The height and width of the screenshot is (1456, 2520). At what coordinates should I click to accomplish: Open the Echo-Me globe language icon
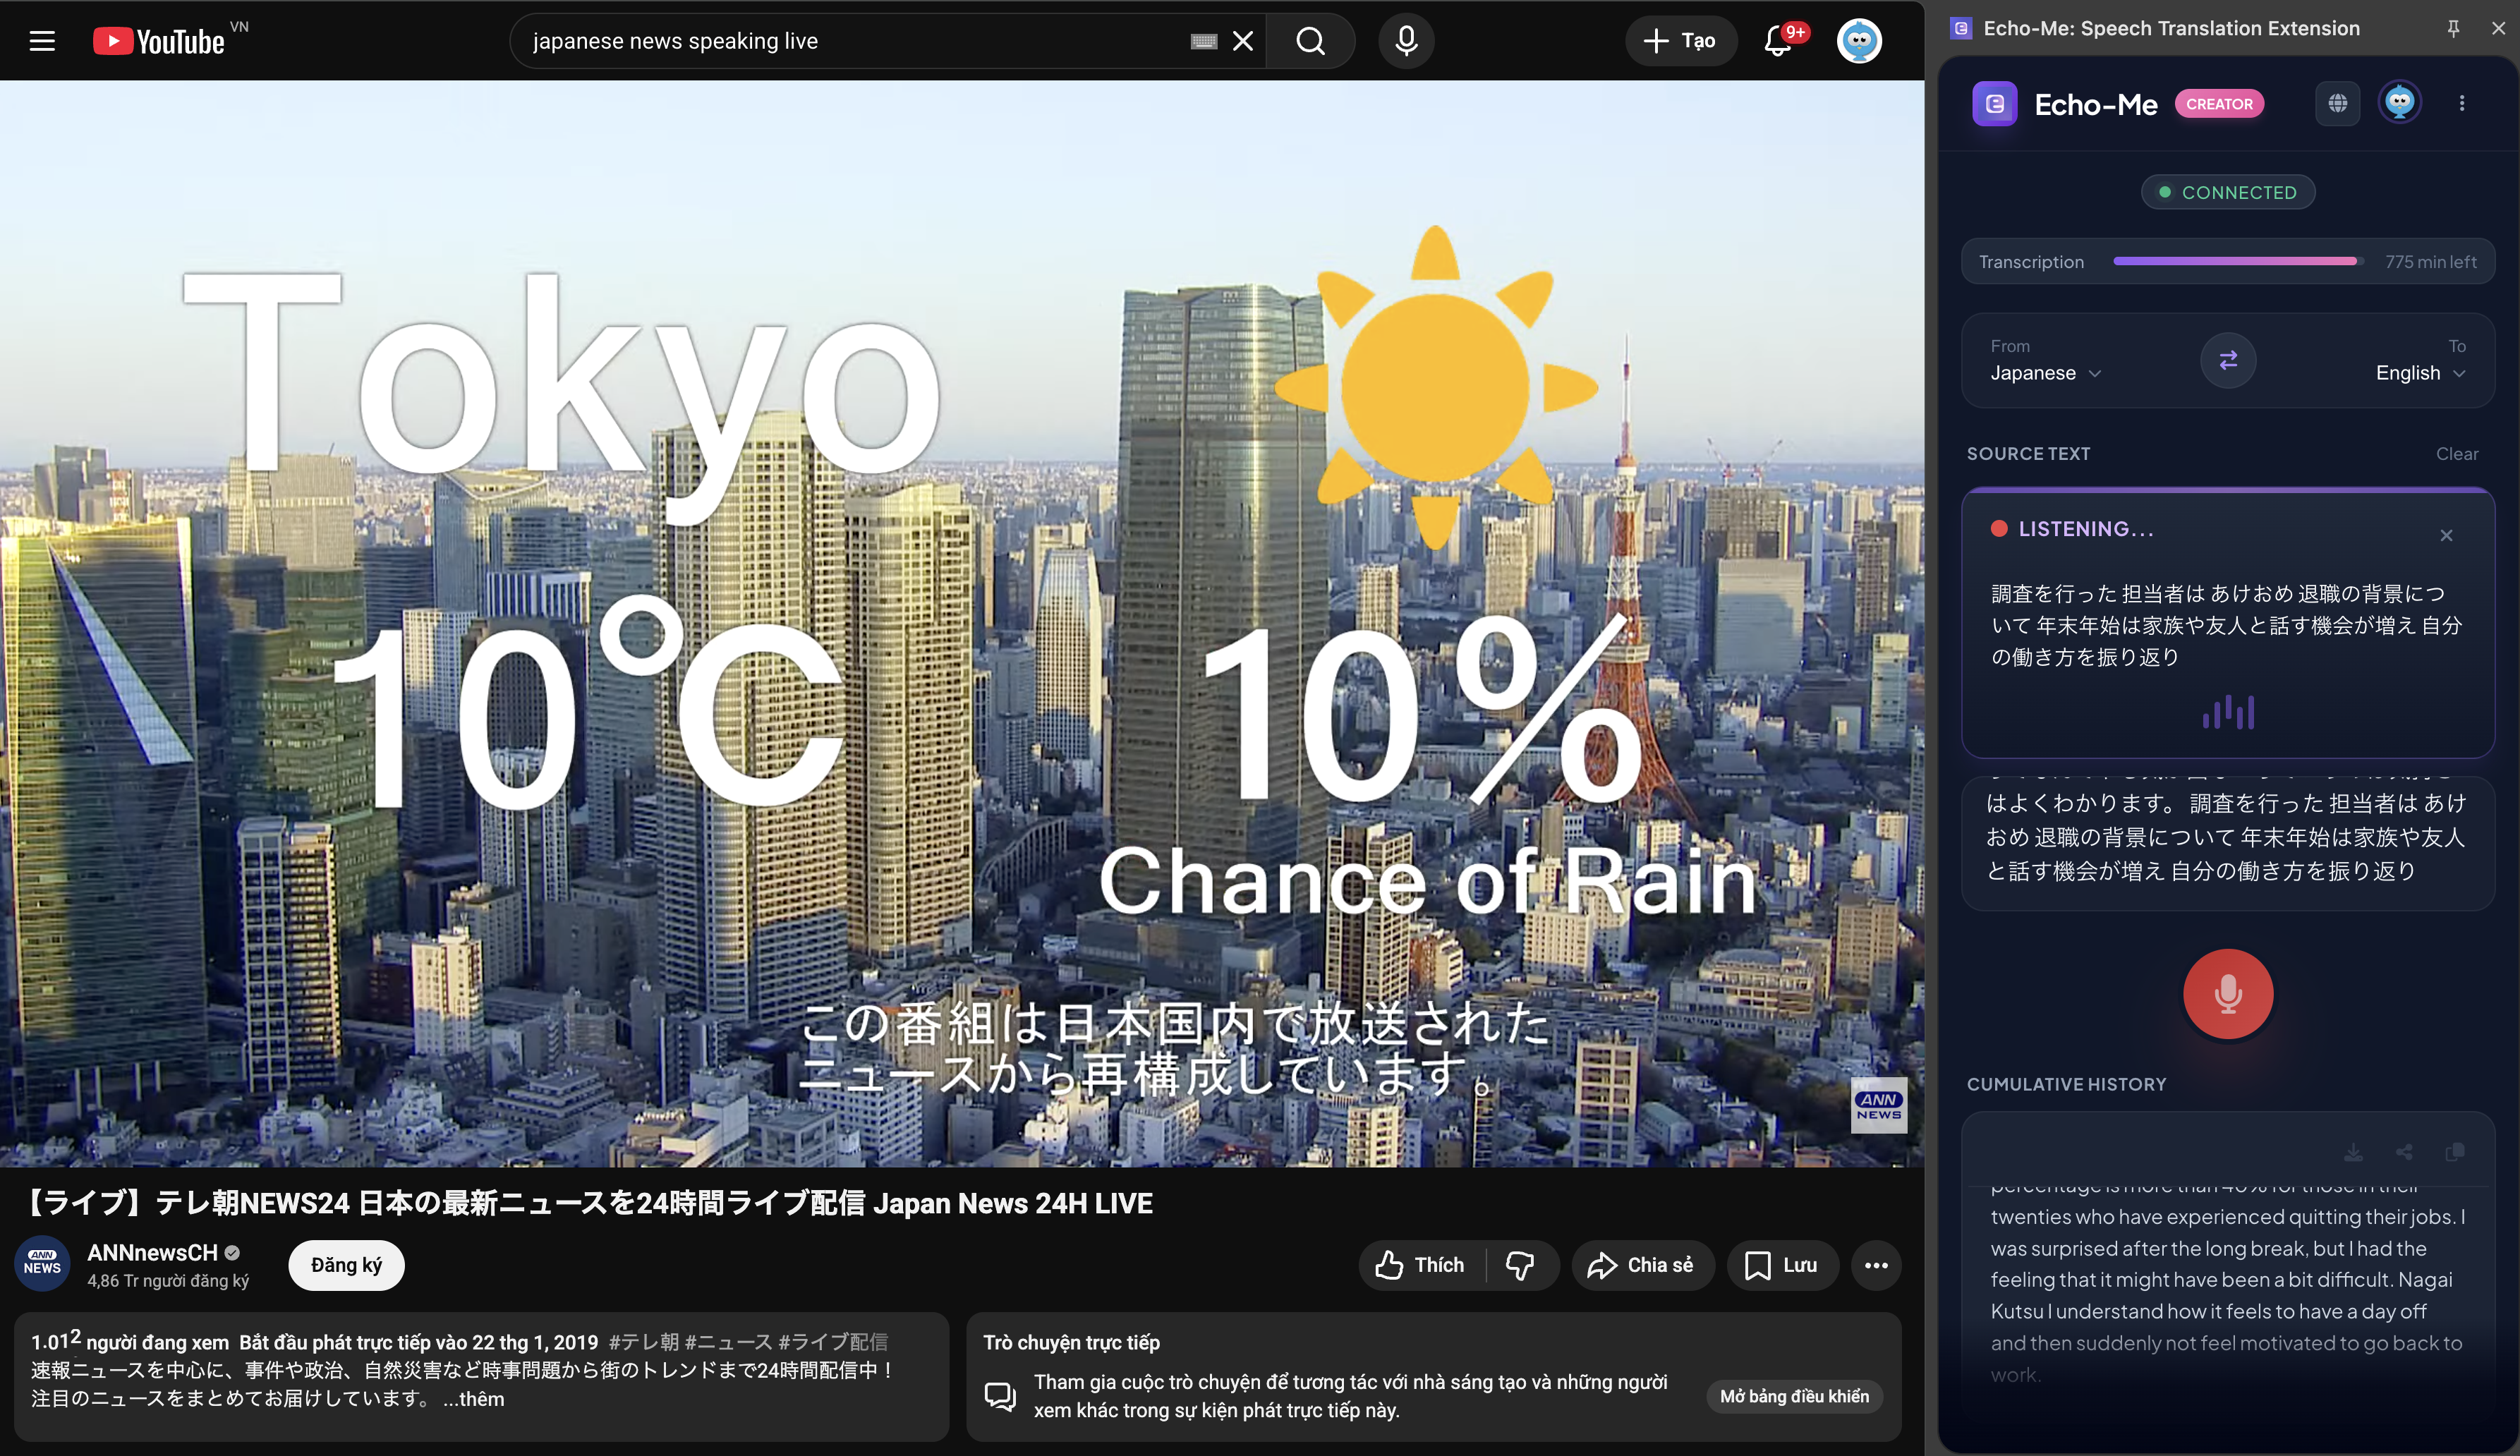tap(2337, 103)
